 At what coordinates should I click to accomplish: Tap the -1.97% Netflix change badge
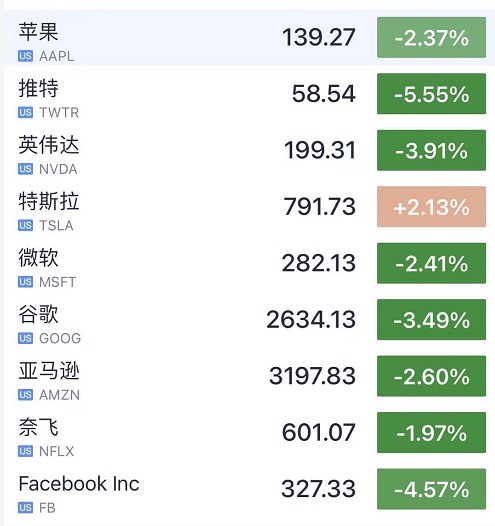431,433
